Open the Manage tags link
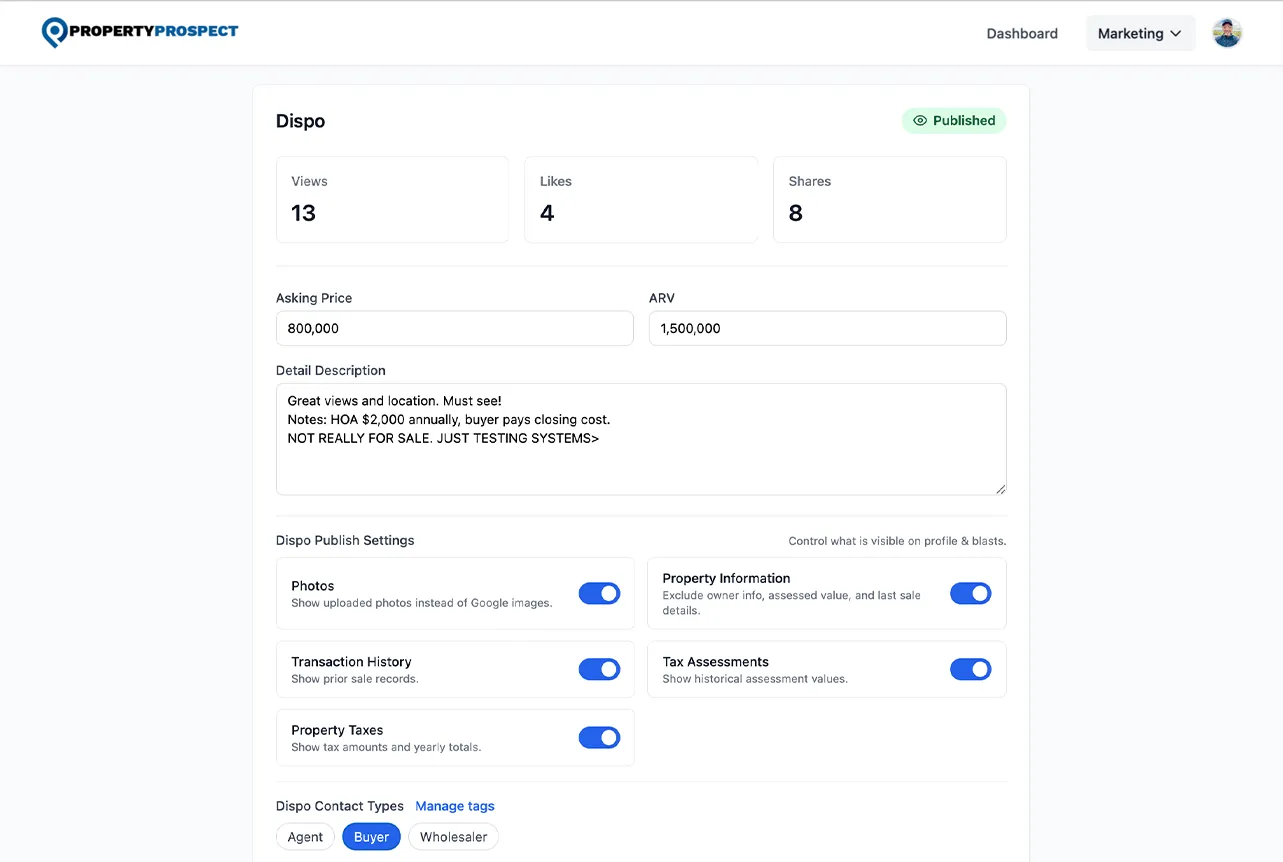This screenshot has height=862, width=1283. coord(455,806)
